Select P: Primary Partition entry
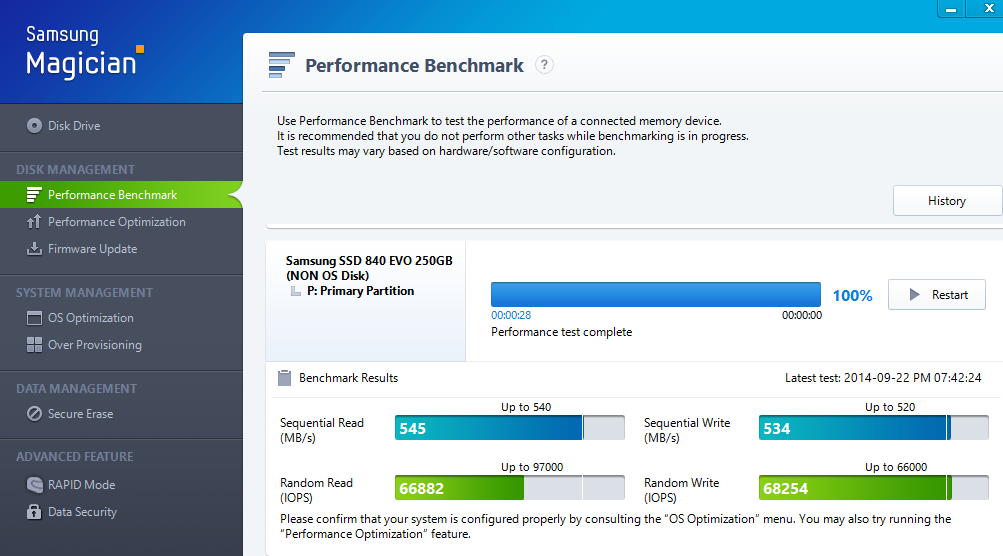Screen dimensions: 1003x556 (x=360, y=290)
